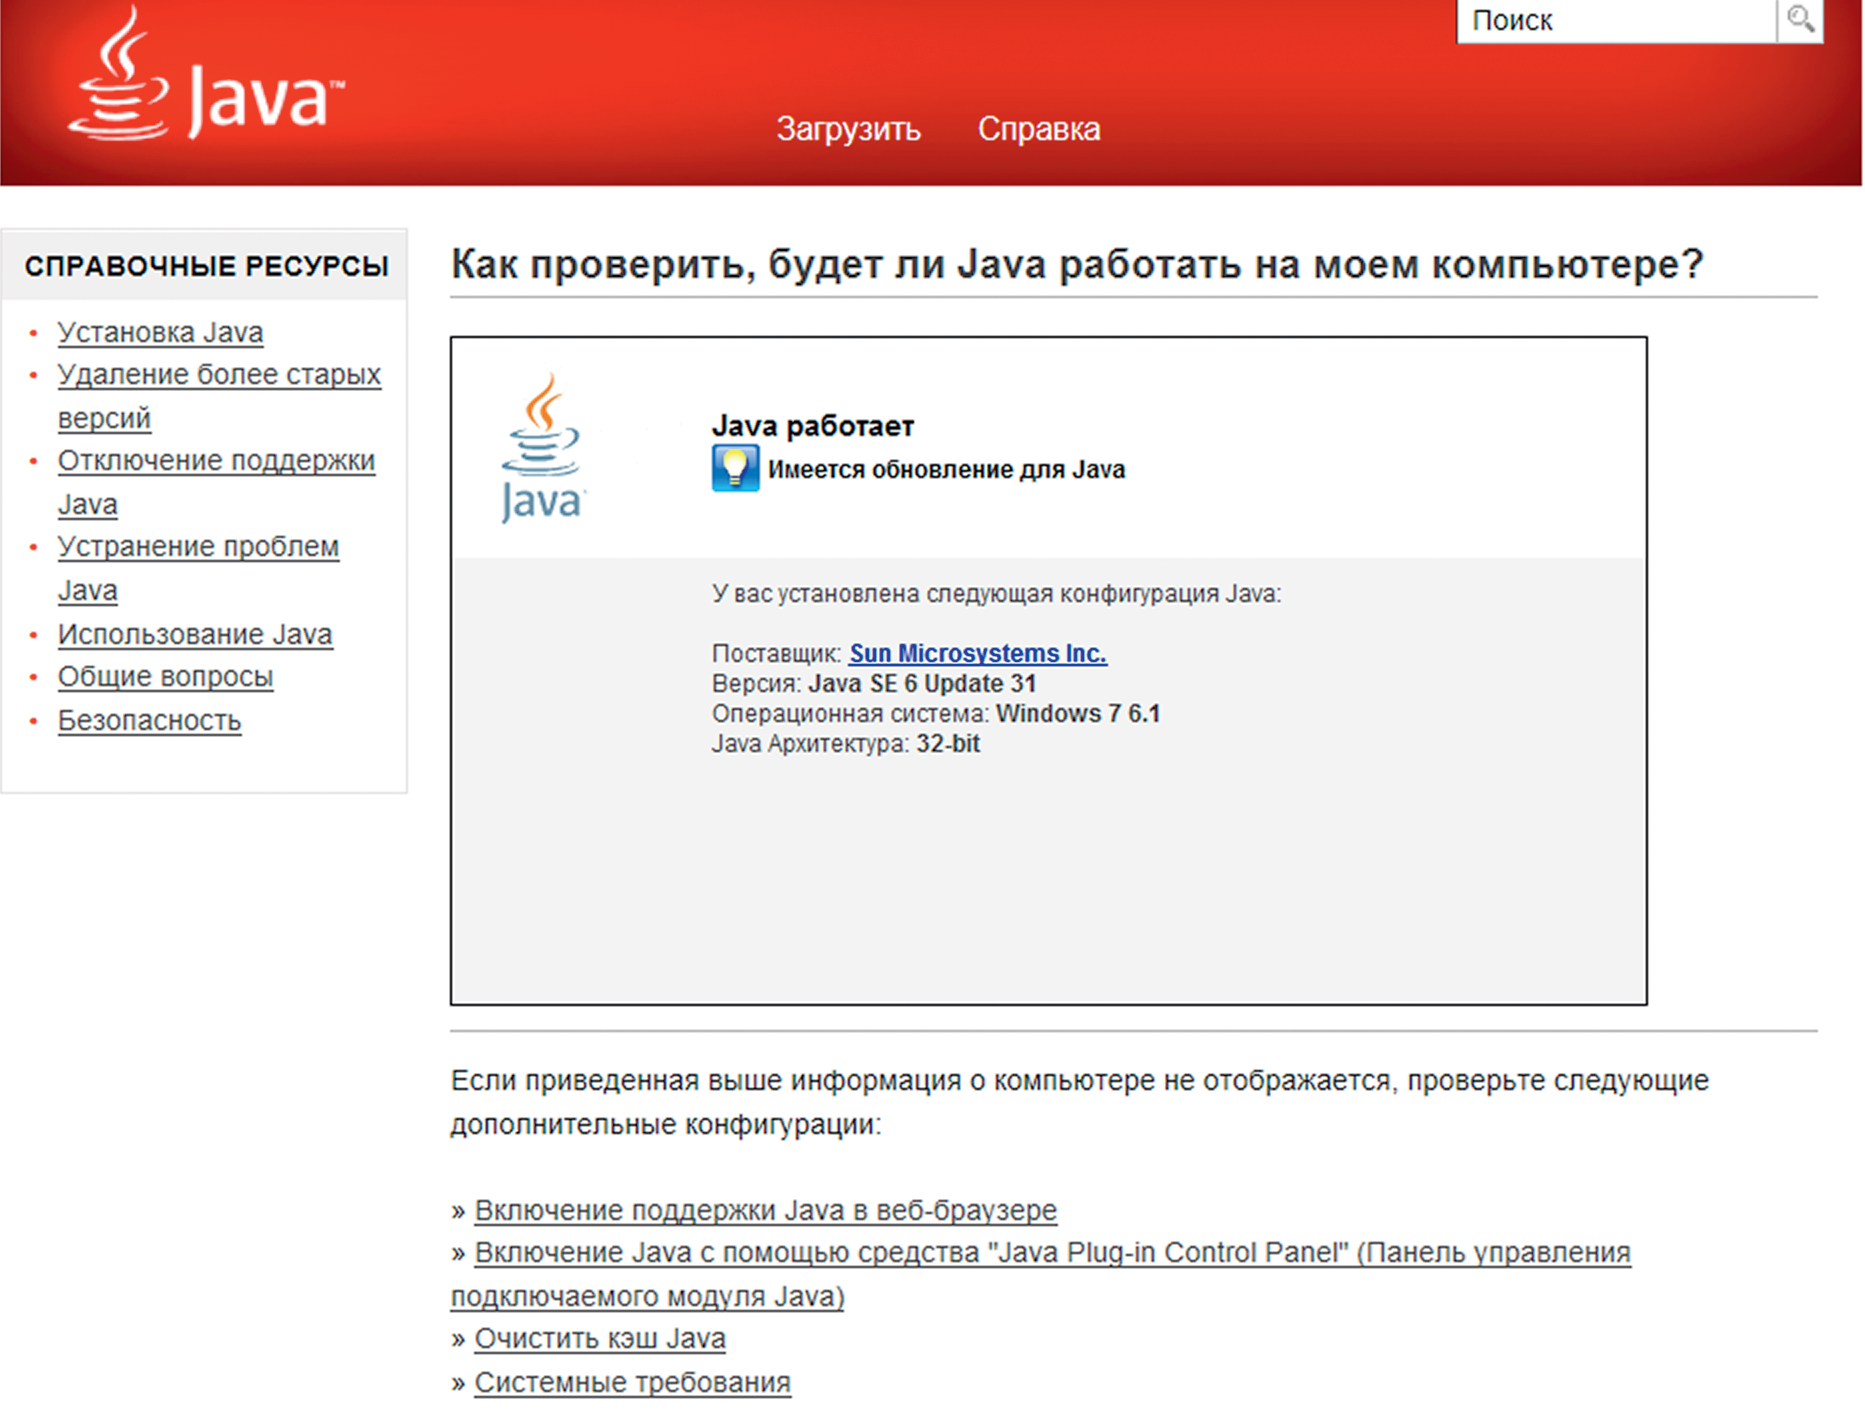Go to Использование Java page
Screen dimensions: 1865x1414
coord(195,634)
